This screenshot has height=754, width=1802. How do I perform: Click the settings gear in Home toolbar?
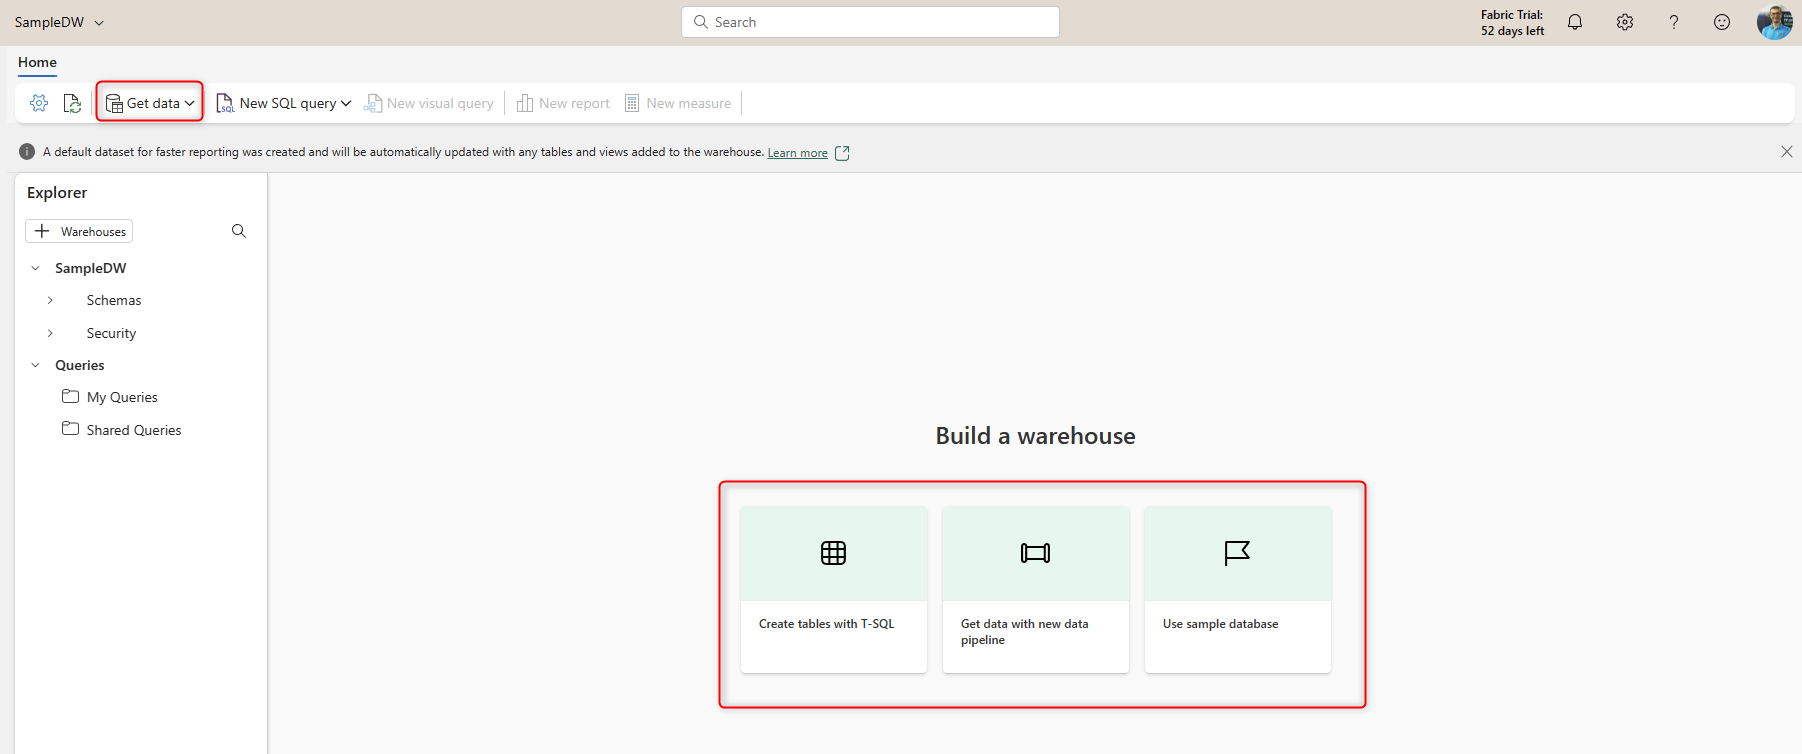click(39, 103)
